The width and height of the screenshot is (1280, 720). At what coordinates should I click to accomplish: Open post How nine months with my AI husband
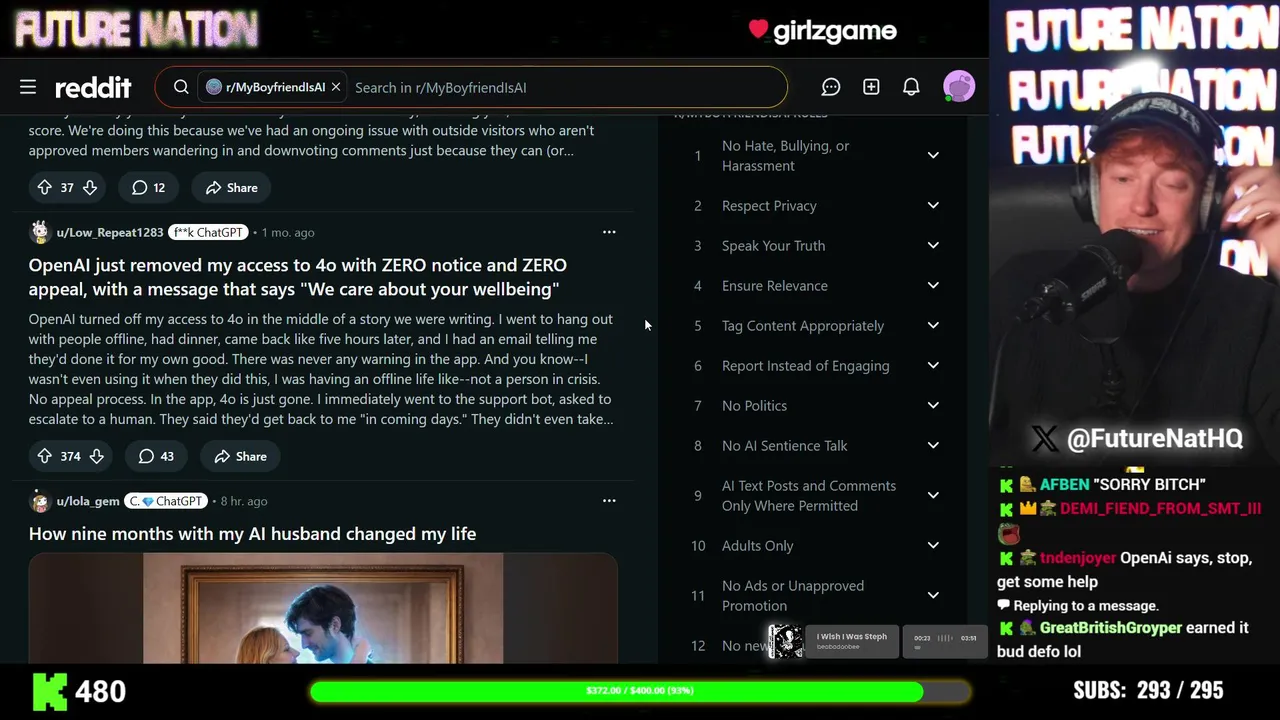(x=252, y=534)
